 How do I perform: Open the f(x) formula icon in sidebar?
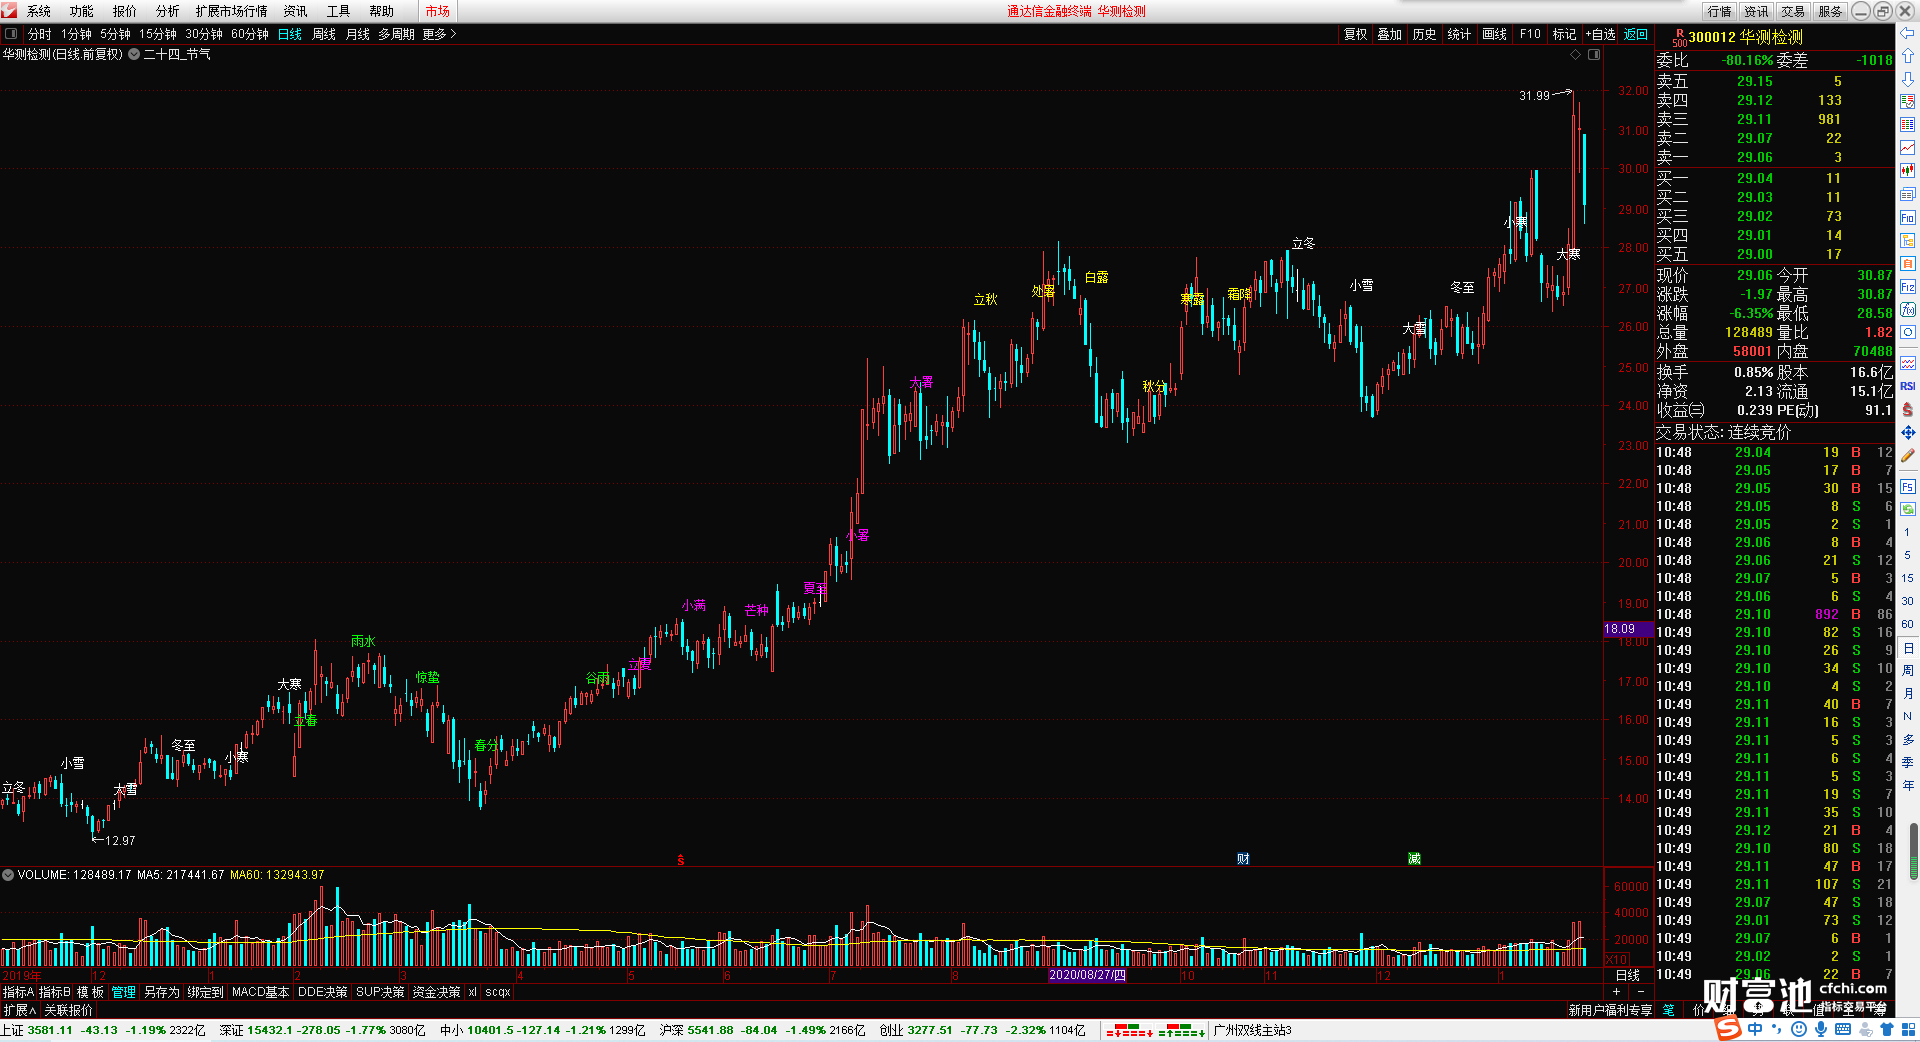pos(1907,310)
